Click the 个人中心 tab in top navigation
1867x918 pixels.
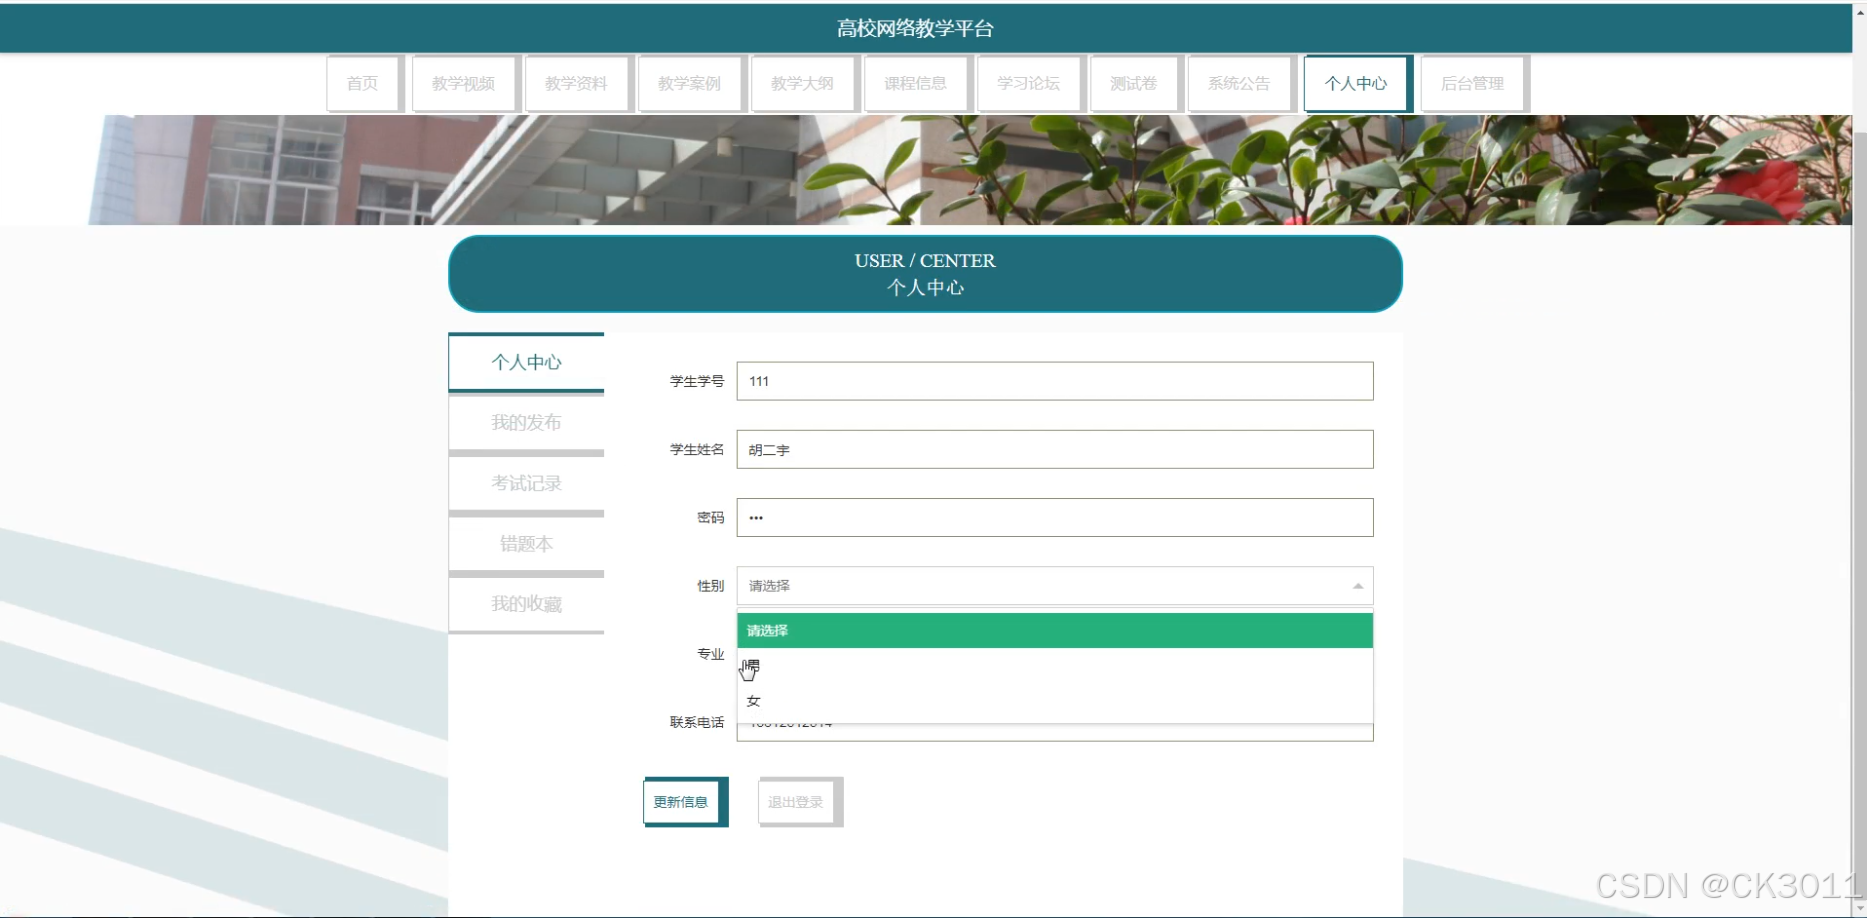point(1357,83)
